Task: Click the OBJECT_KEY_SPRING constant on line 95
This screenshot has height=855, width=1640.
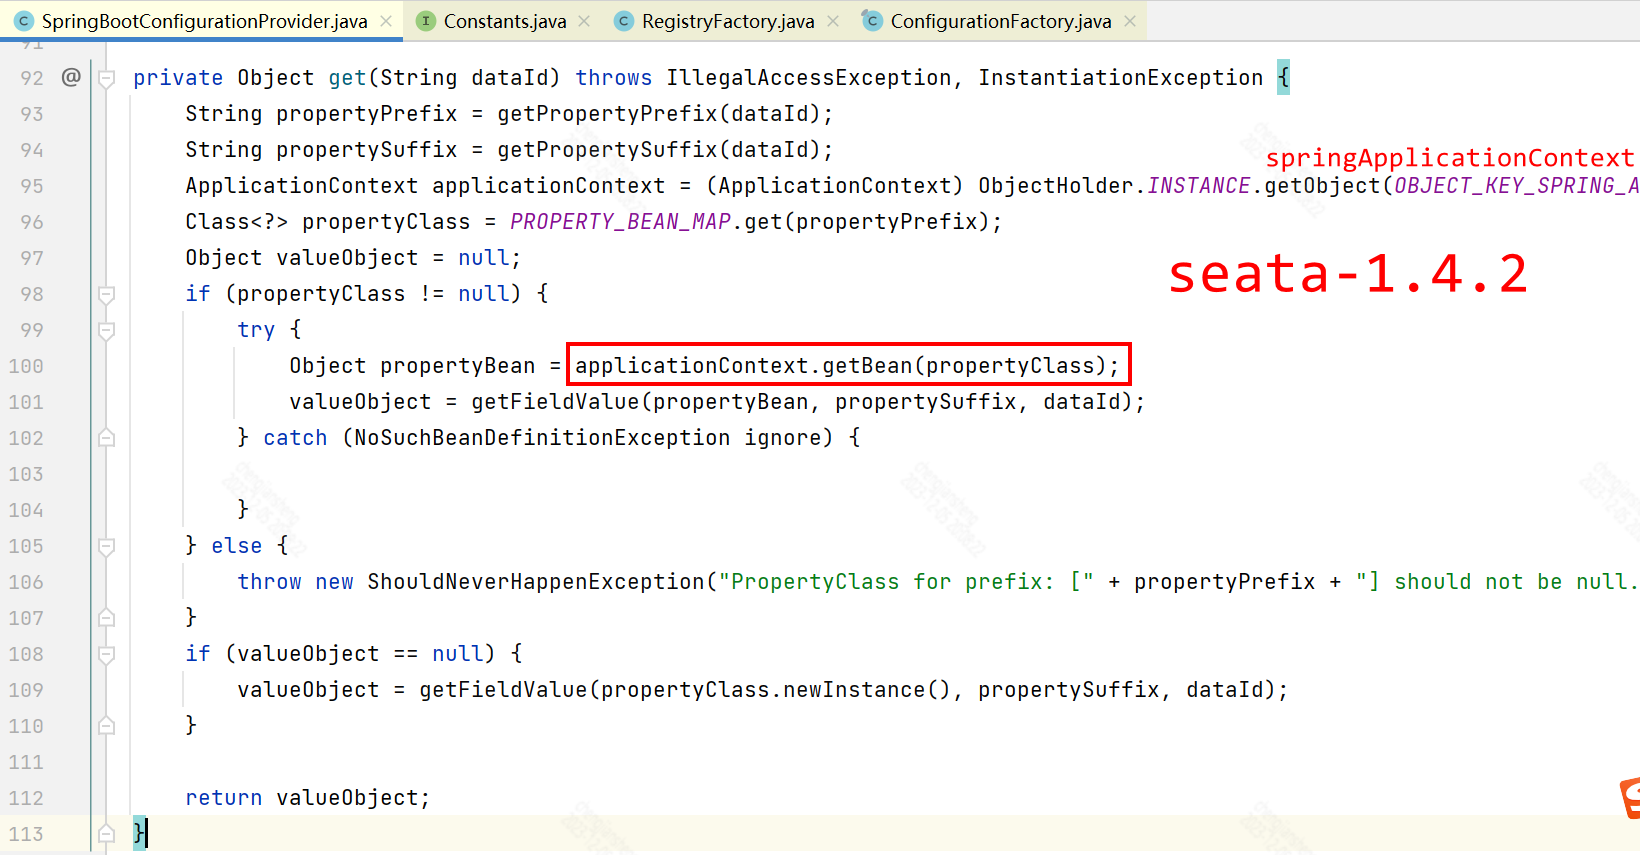Action: (1517, 186)
